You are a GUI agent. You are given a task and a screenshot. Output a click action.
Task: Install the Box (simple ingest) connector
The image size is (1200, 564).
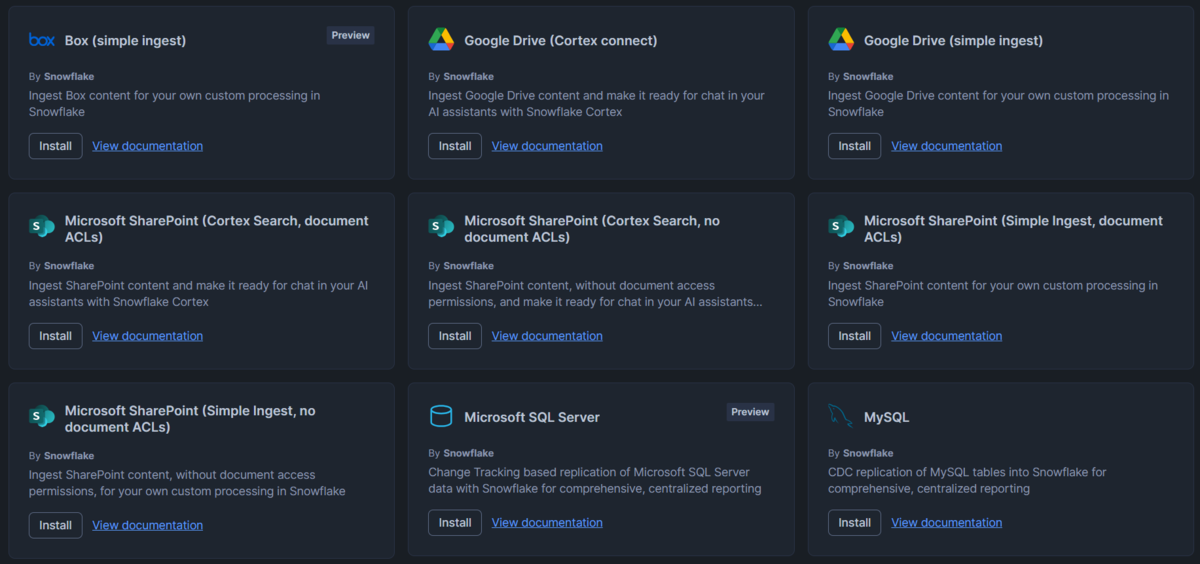55,146
